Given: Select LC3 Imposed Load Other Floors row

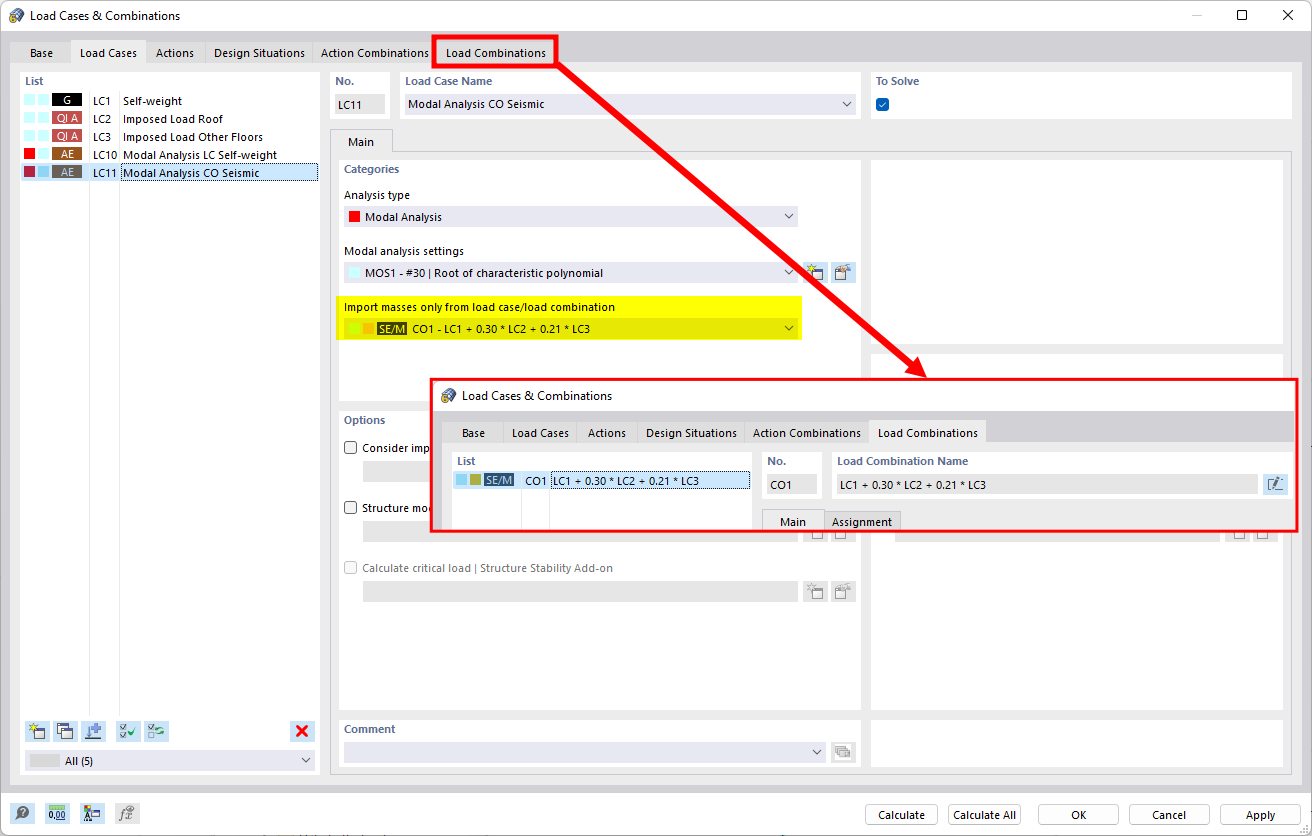Looking at the screenshot, I should coord(170,136).
